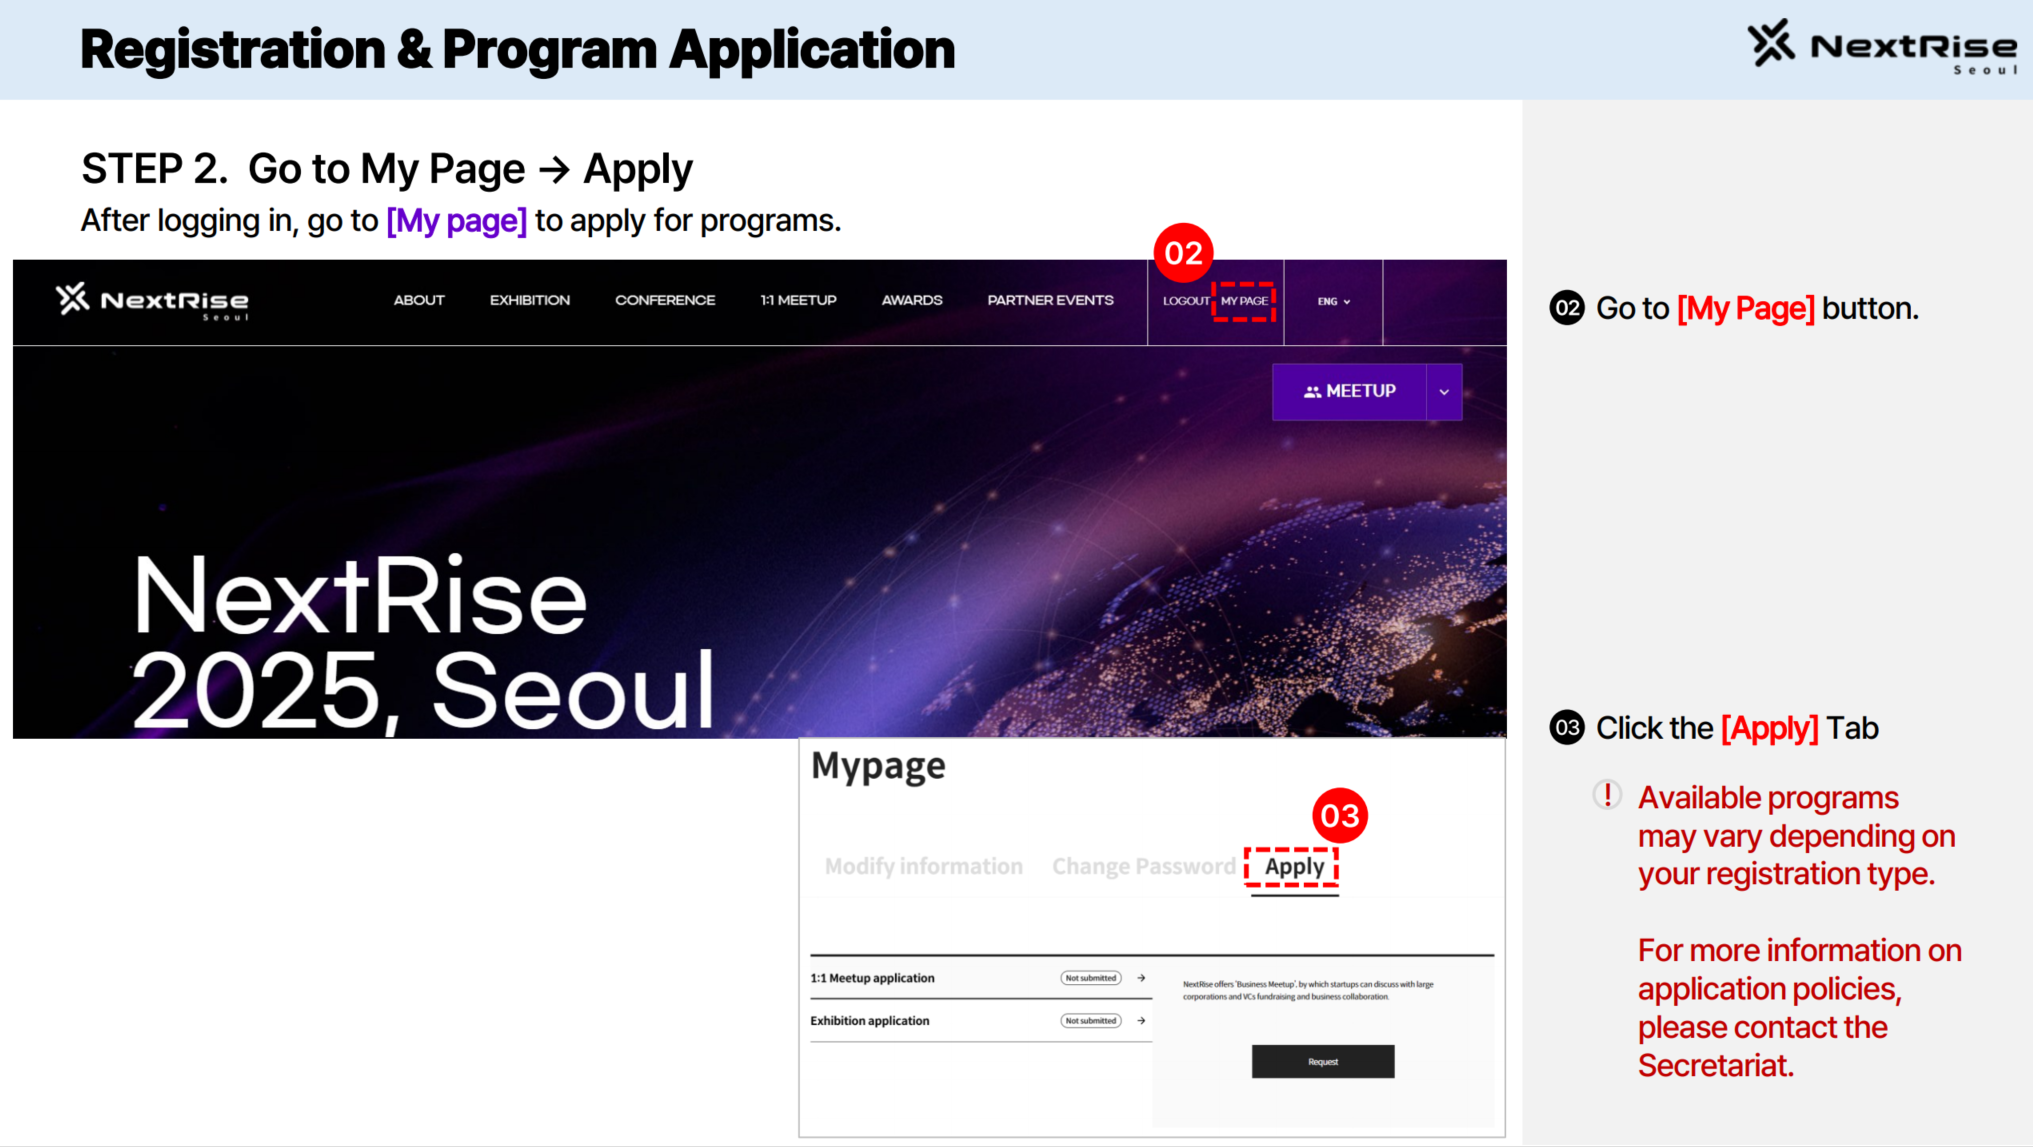Click the Not submitted status pill for Exhibition application

pyautogui.click(x=1090, y=1021)
